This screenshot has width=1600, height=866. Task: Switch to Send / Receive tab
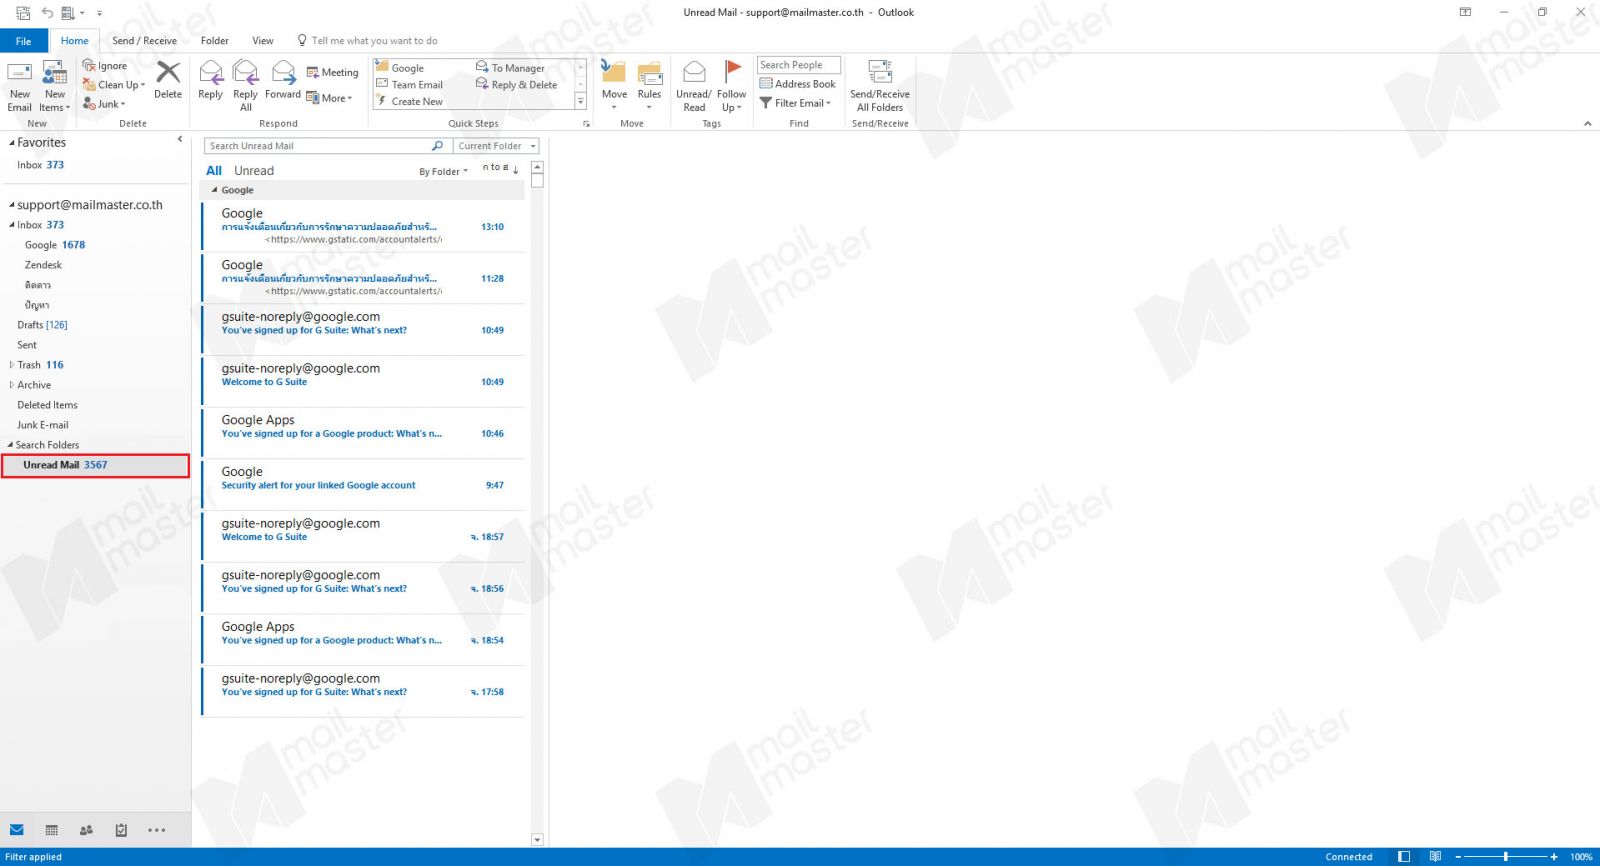click(144, 41)
